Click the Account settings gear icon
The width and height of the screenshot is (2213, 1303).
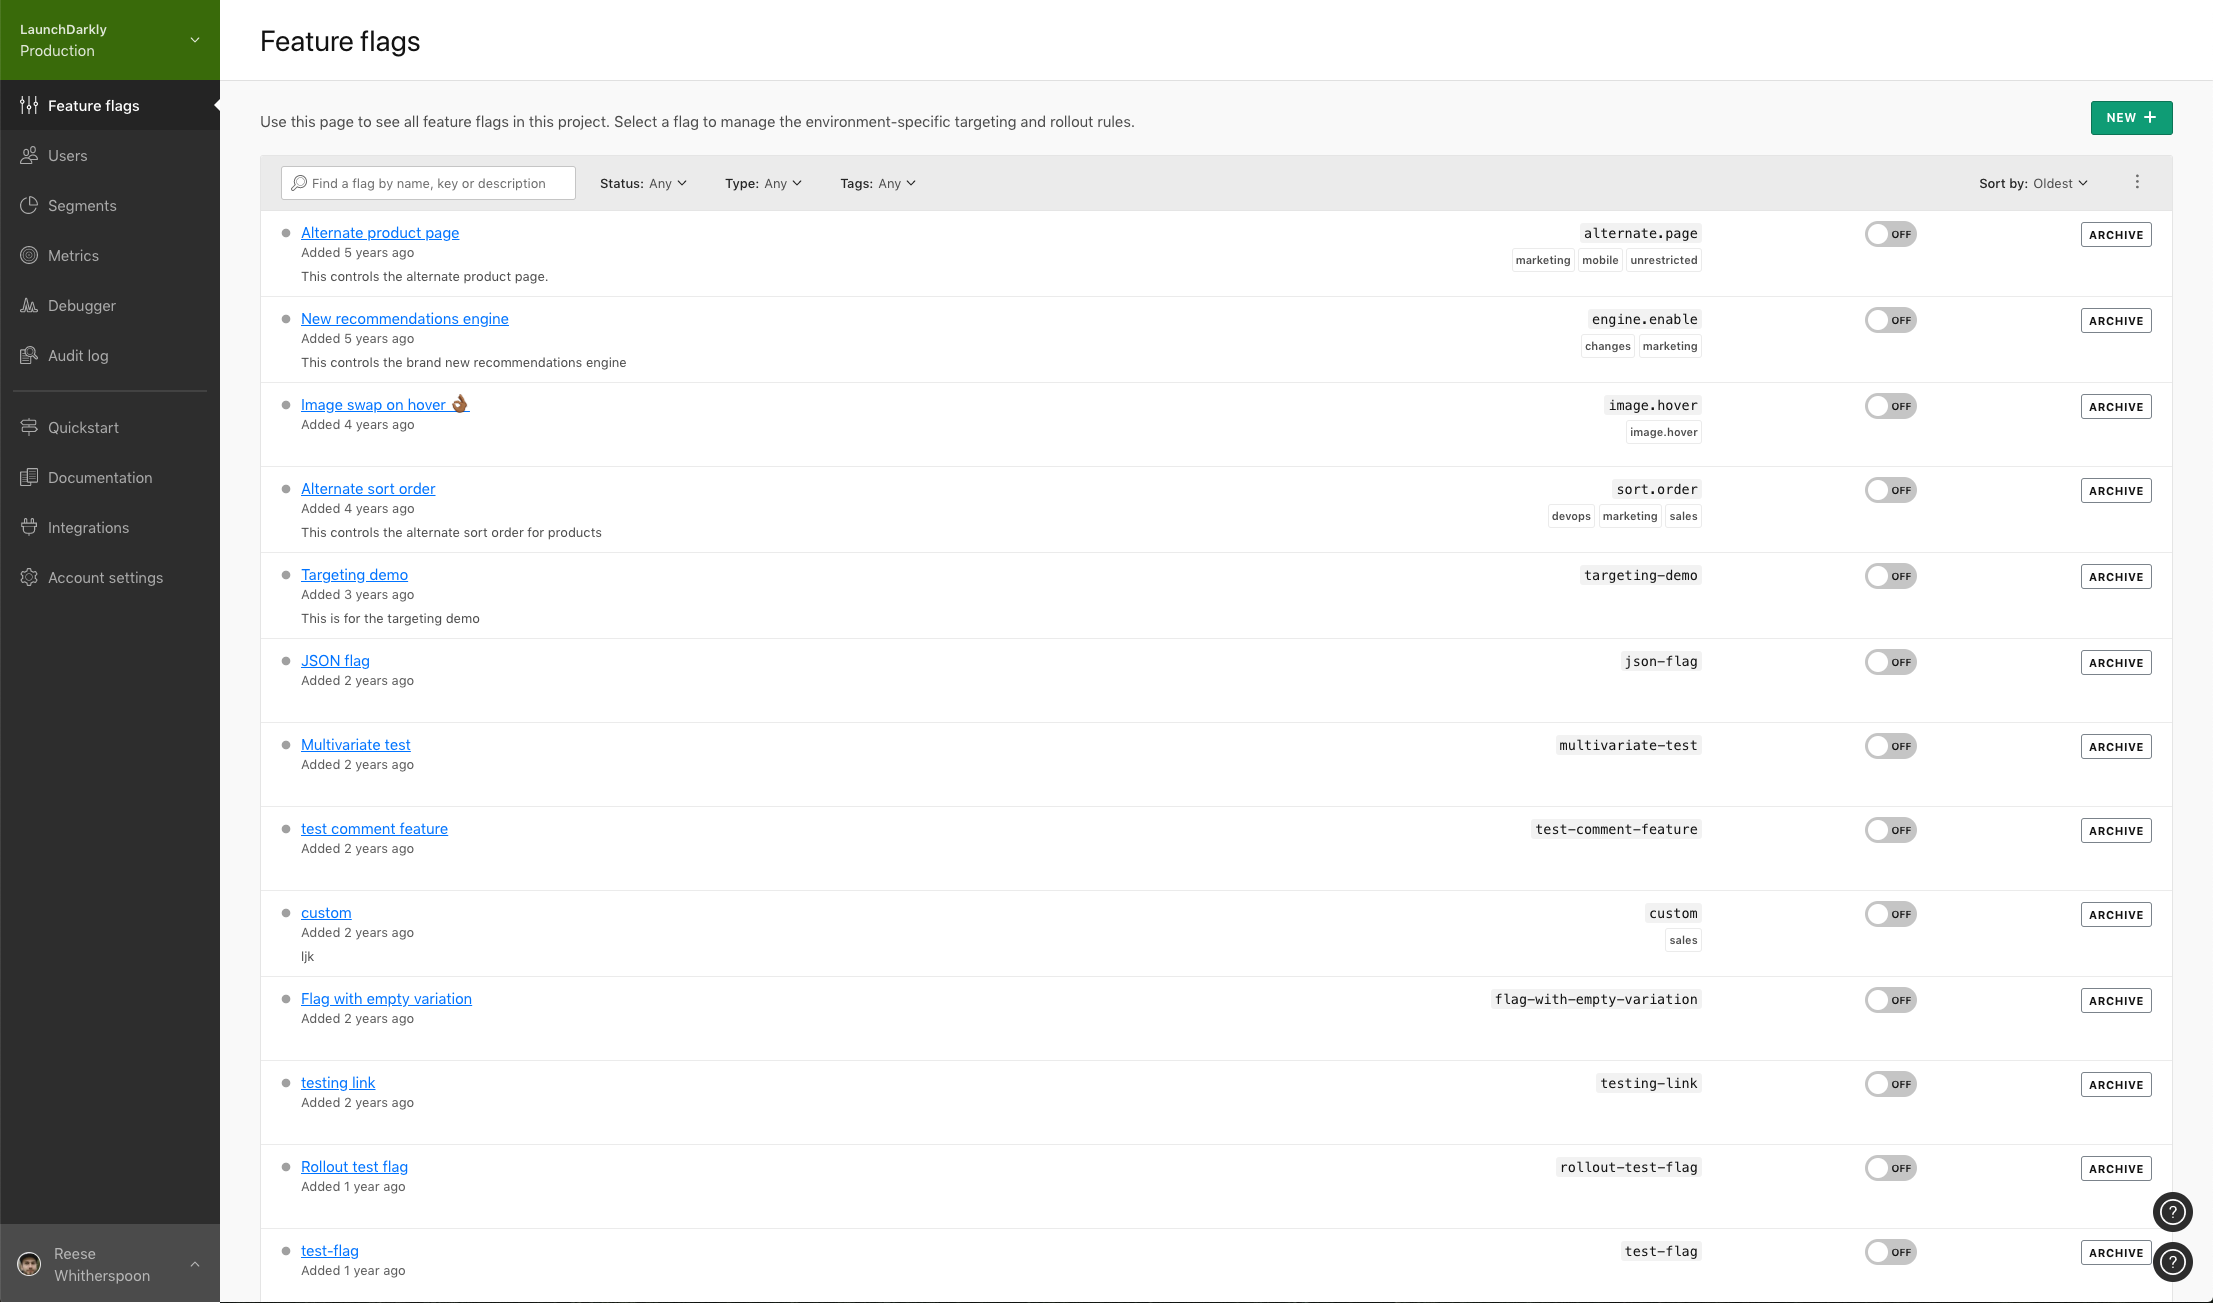[x=29, y=577]
